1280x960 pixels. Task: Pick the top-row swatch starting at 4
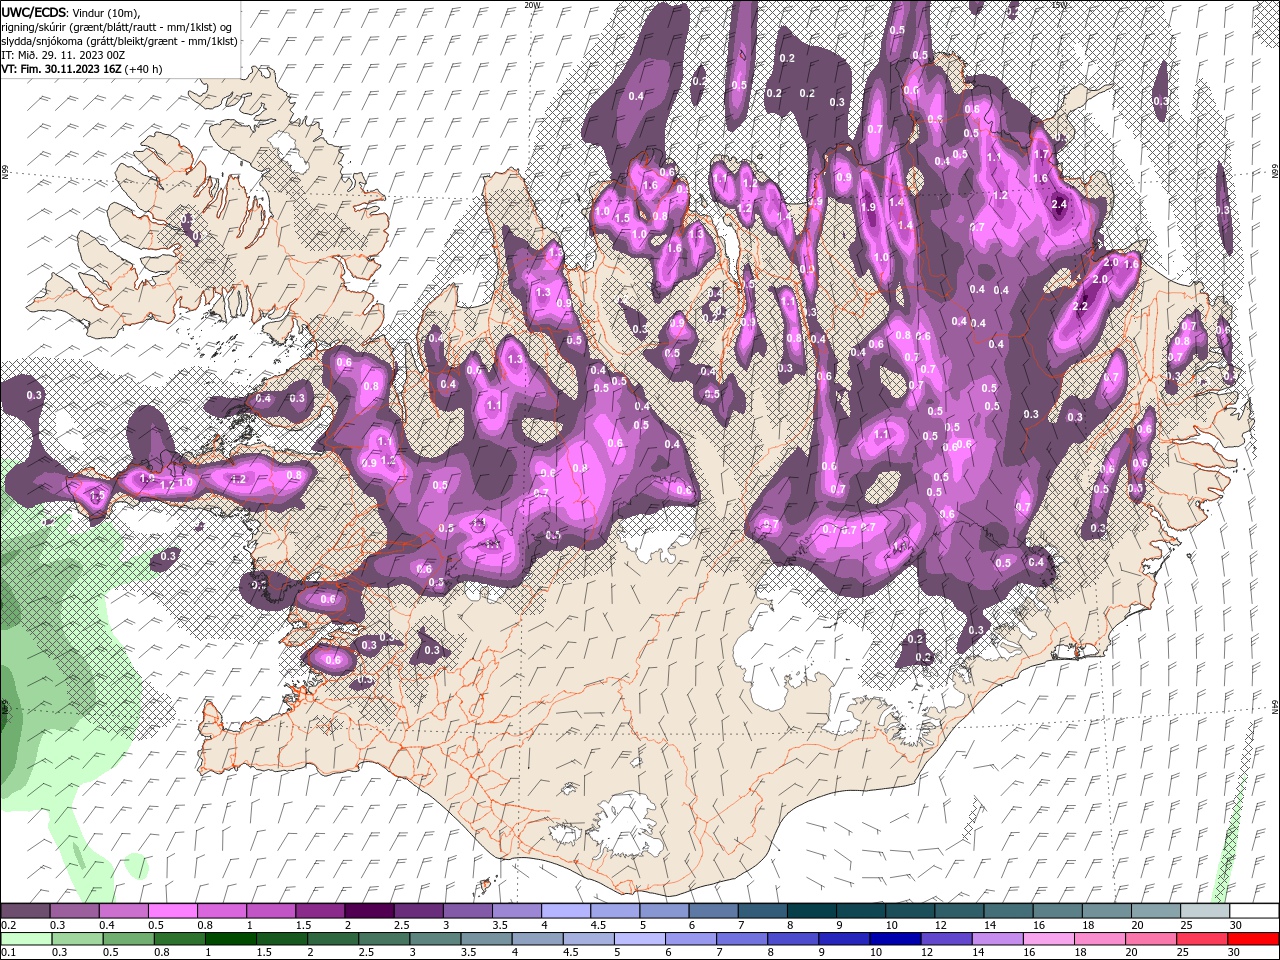tap(566, 911)
